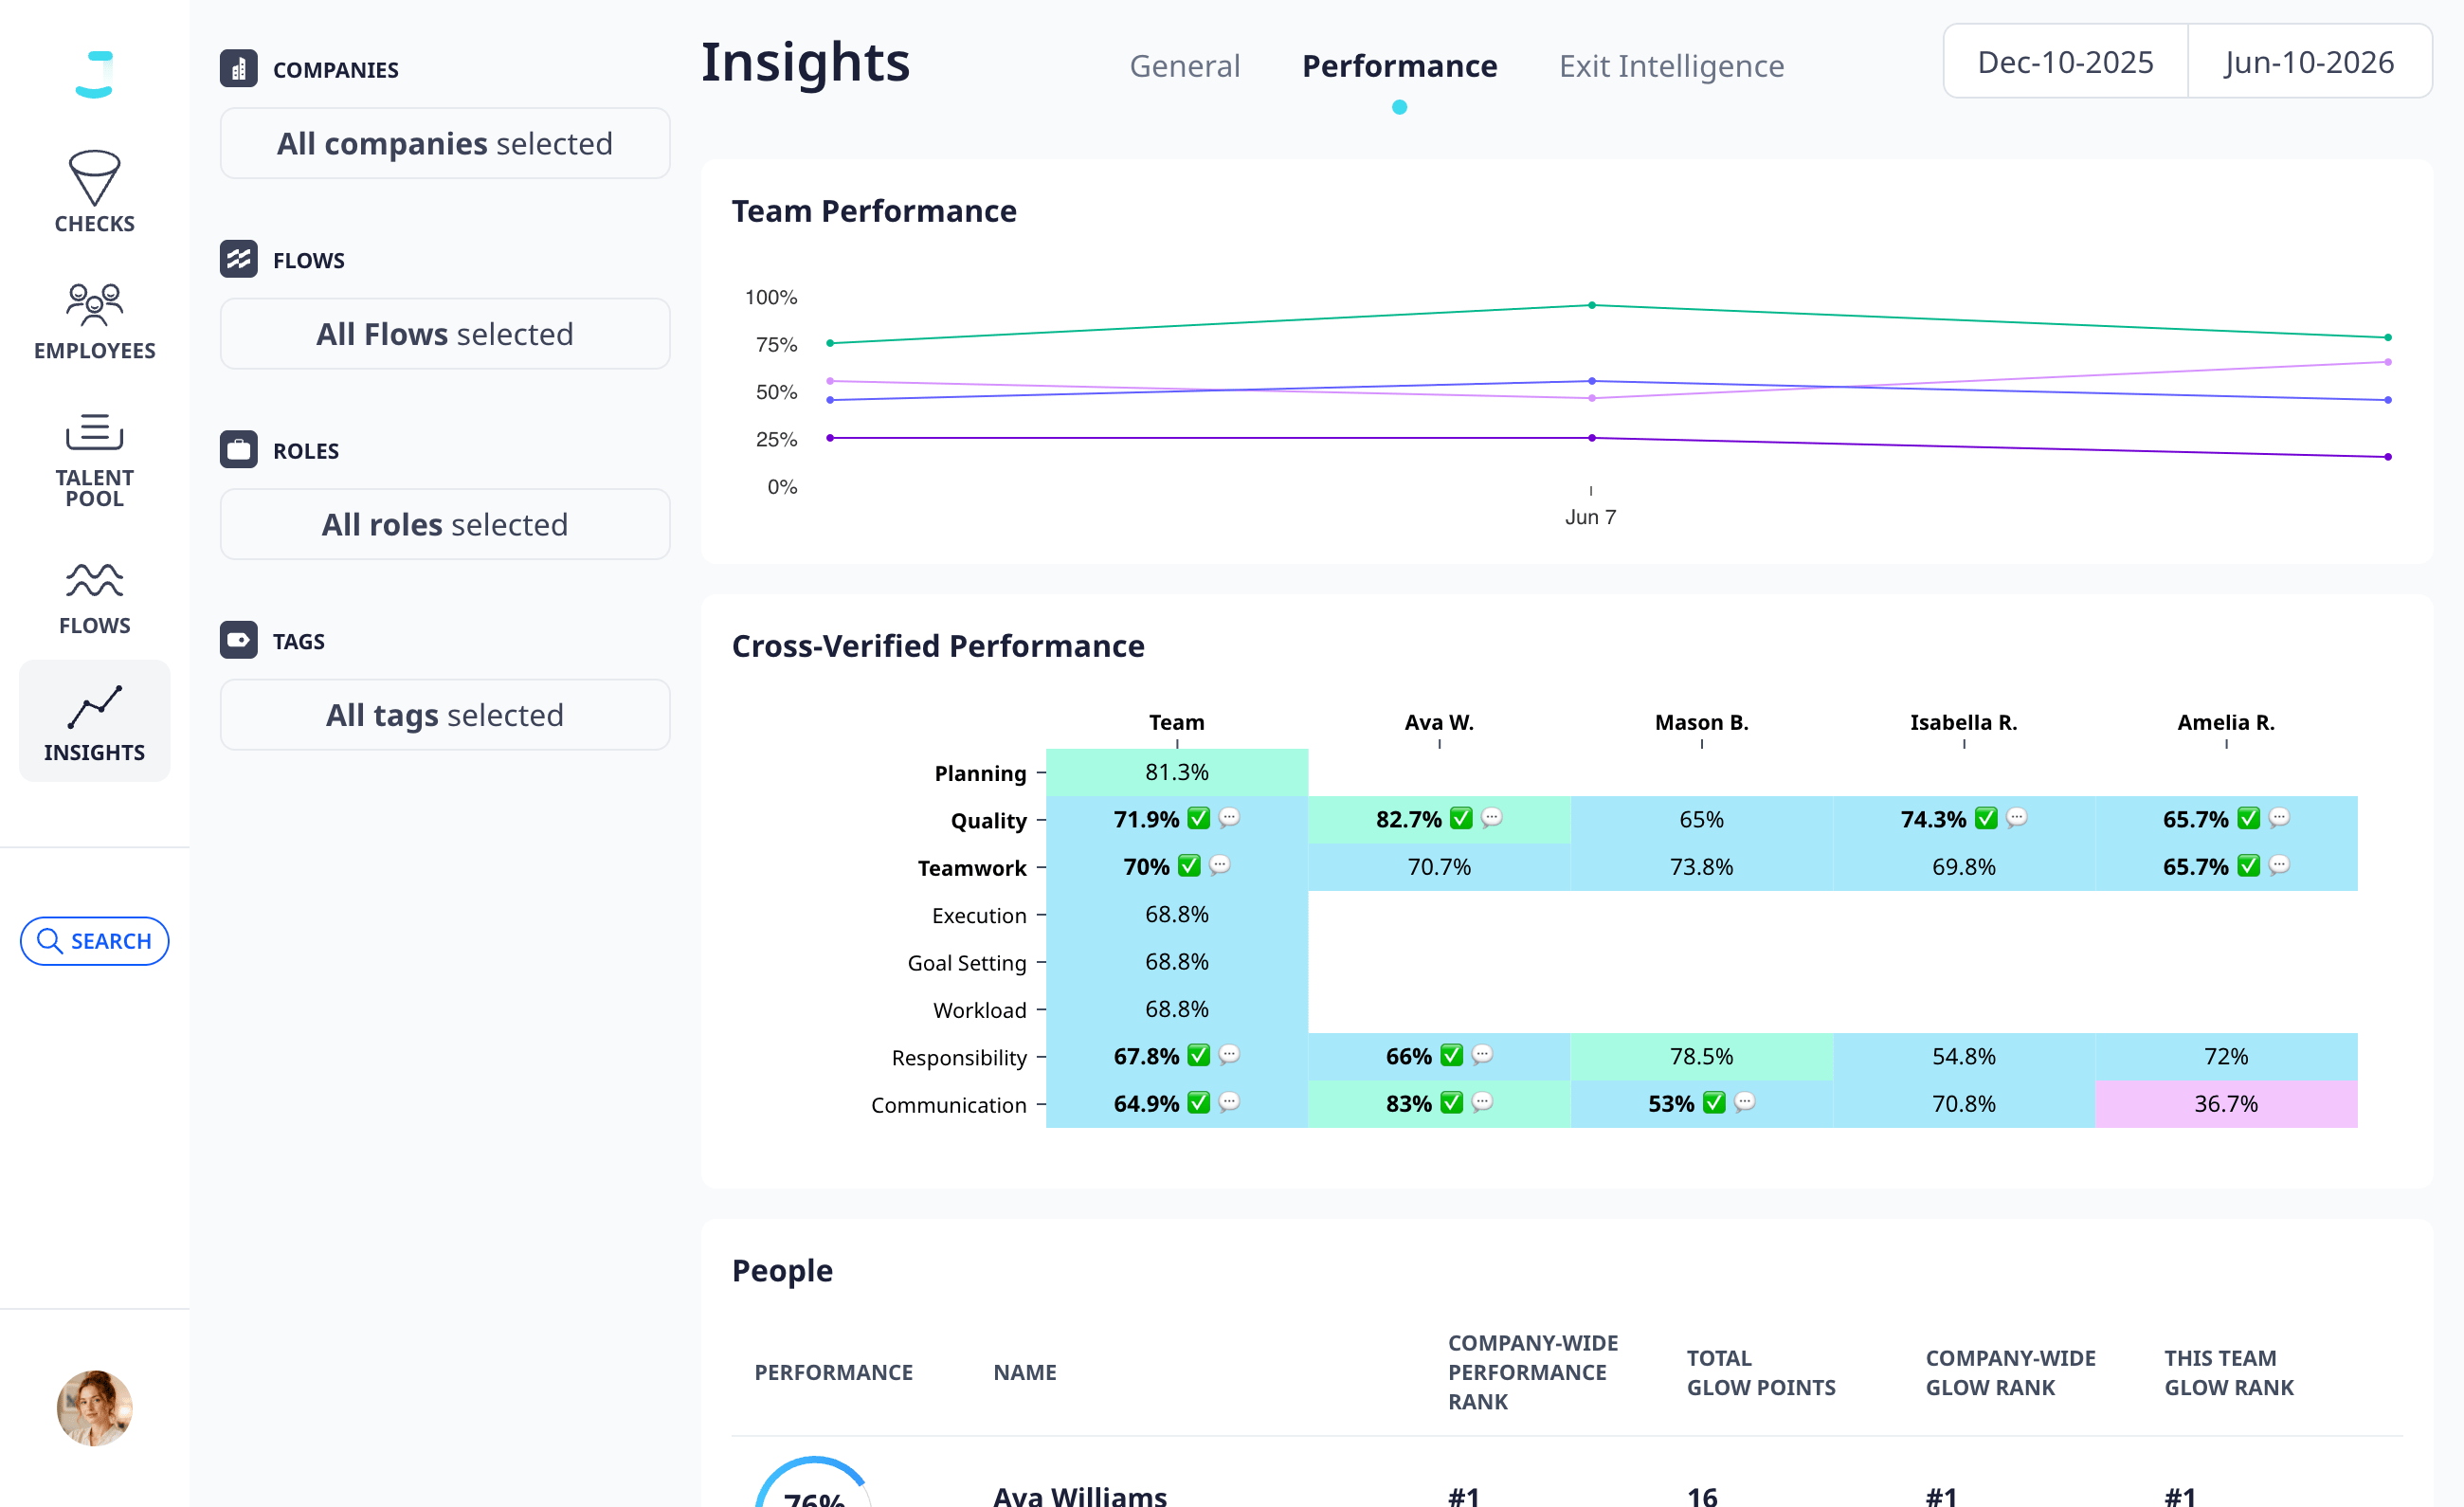Click Isabella R. Responsibility 54.8% cell
This screenshot has width=2464, height=1507.
click(x=1964, y=1057)
